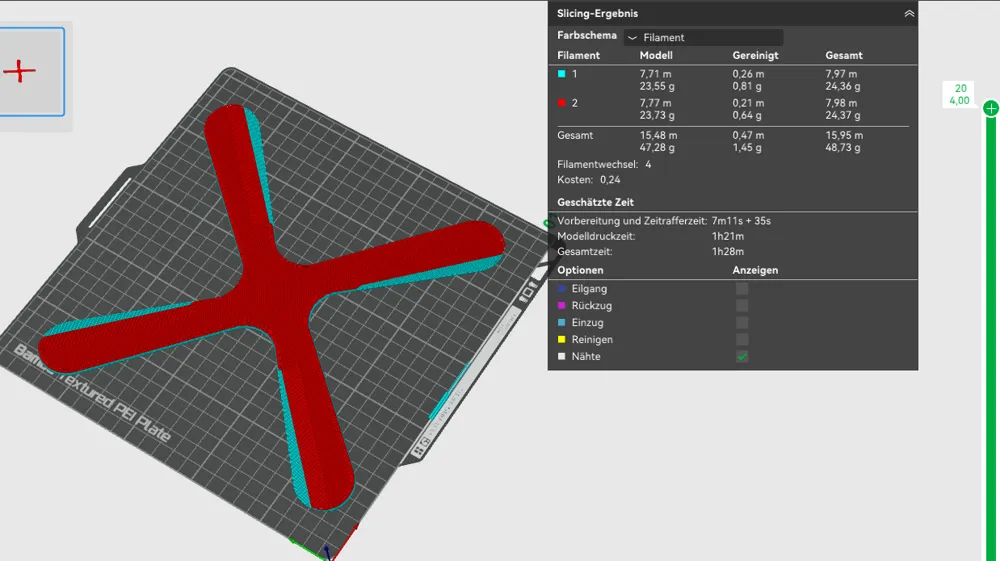Screen dimensions: 1000x561
Task: Open the Farbschema Filament dropdown
Action: [x=703, y=38]
